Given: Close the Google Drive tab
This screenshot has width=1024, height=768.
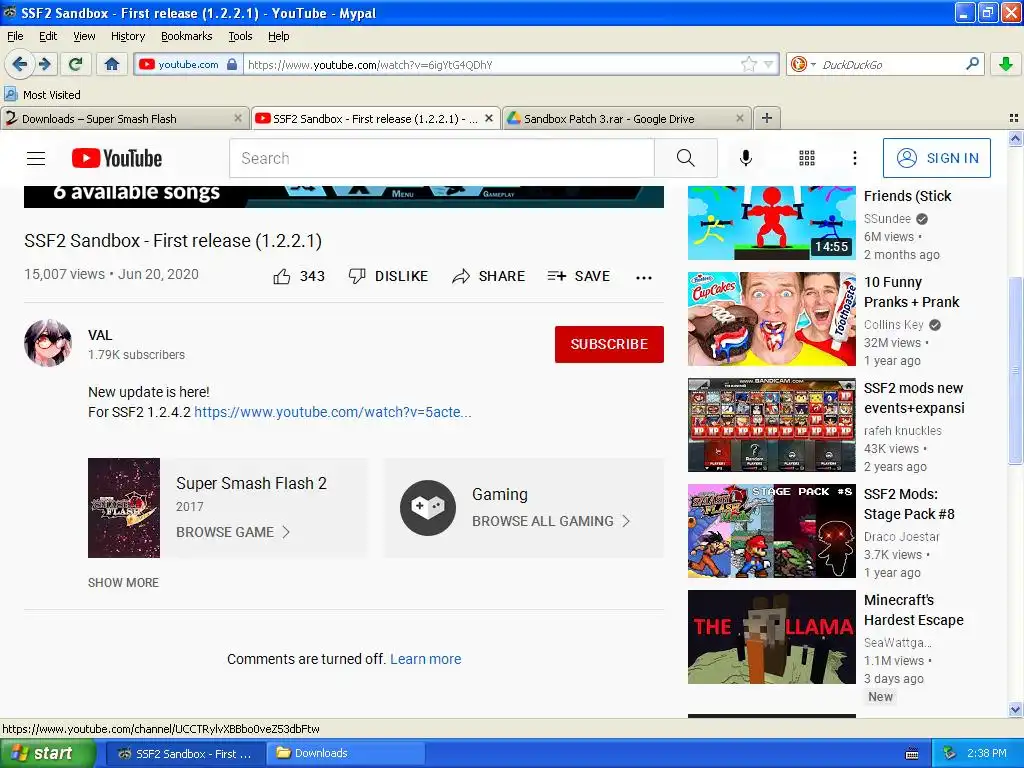Looking at the screenshot, I should coord(739,118).
